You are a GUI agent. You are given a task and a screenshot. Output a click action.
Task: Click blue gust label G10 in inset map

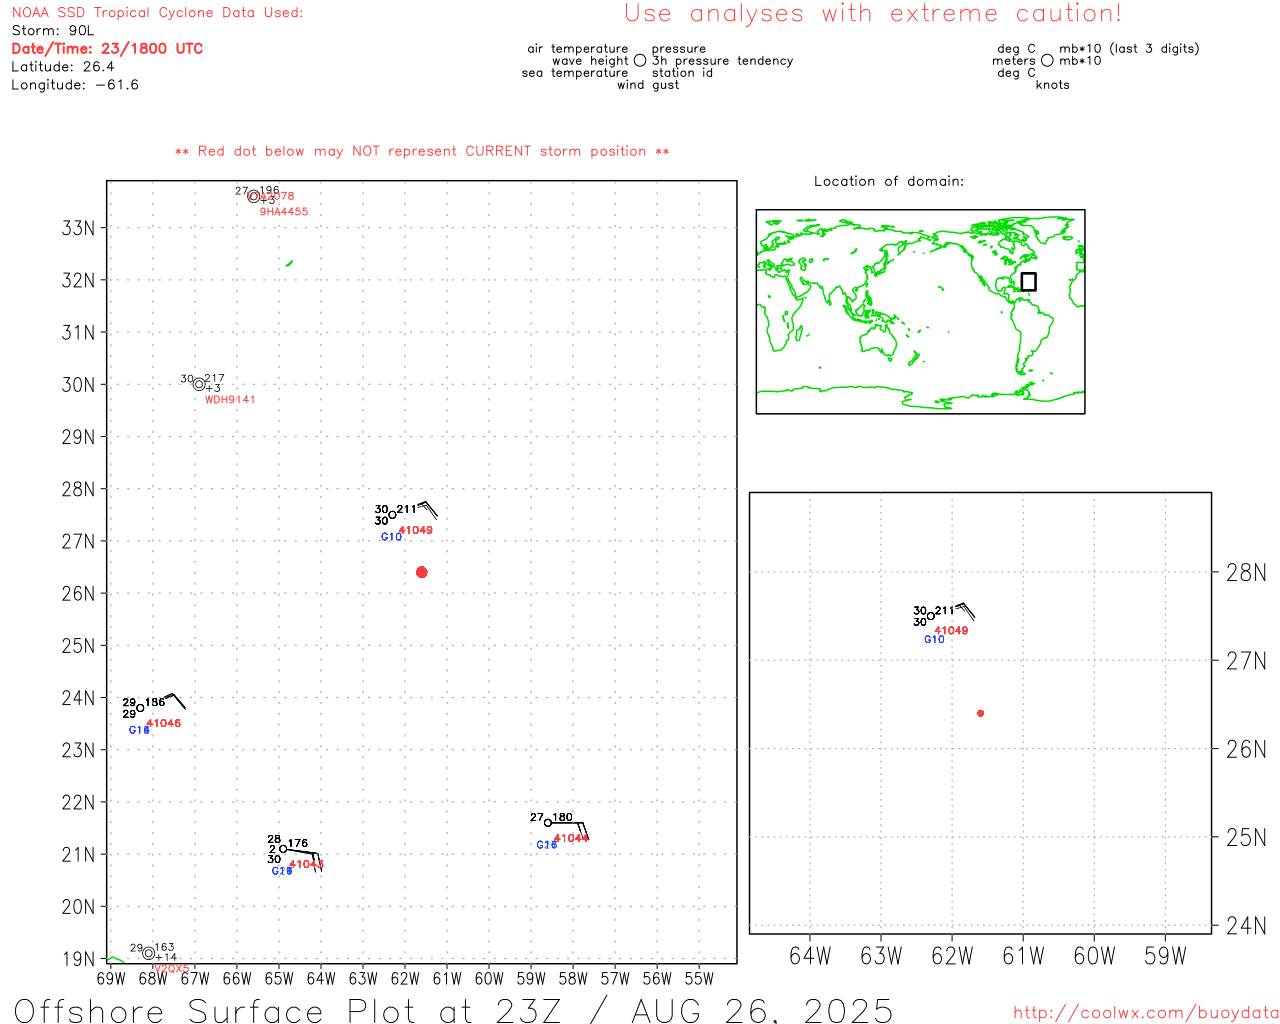click(x=934, y=640)
